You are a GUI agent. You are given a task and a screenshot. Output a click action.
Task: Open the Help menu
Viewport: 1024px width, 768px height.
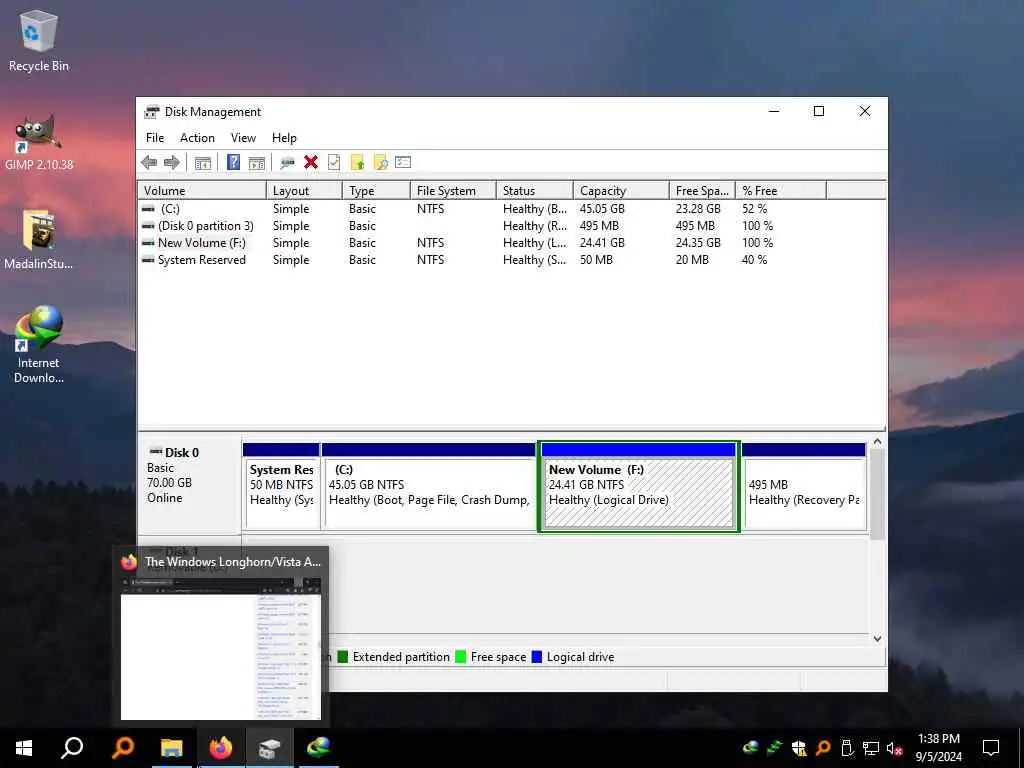pyautogui.click(x=284, y=138)
